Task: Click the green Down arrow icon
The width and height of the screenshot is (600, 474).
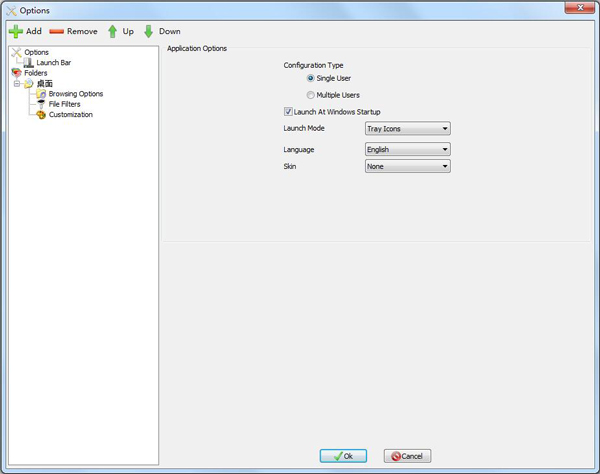Action: point(148,31)
